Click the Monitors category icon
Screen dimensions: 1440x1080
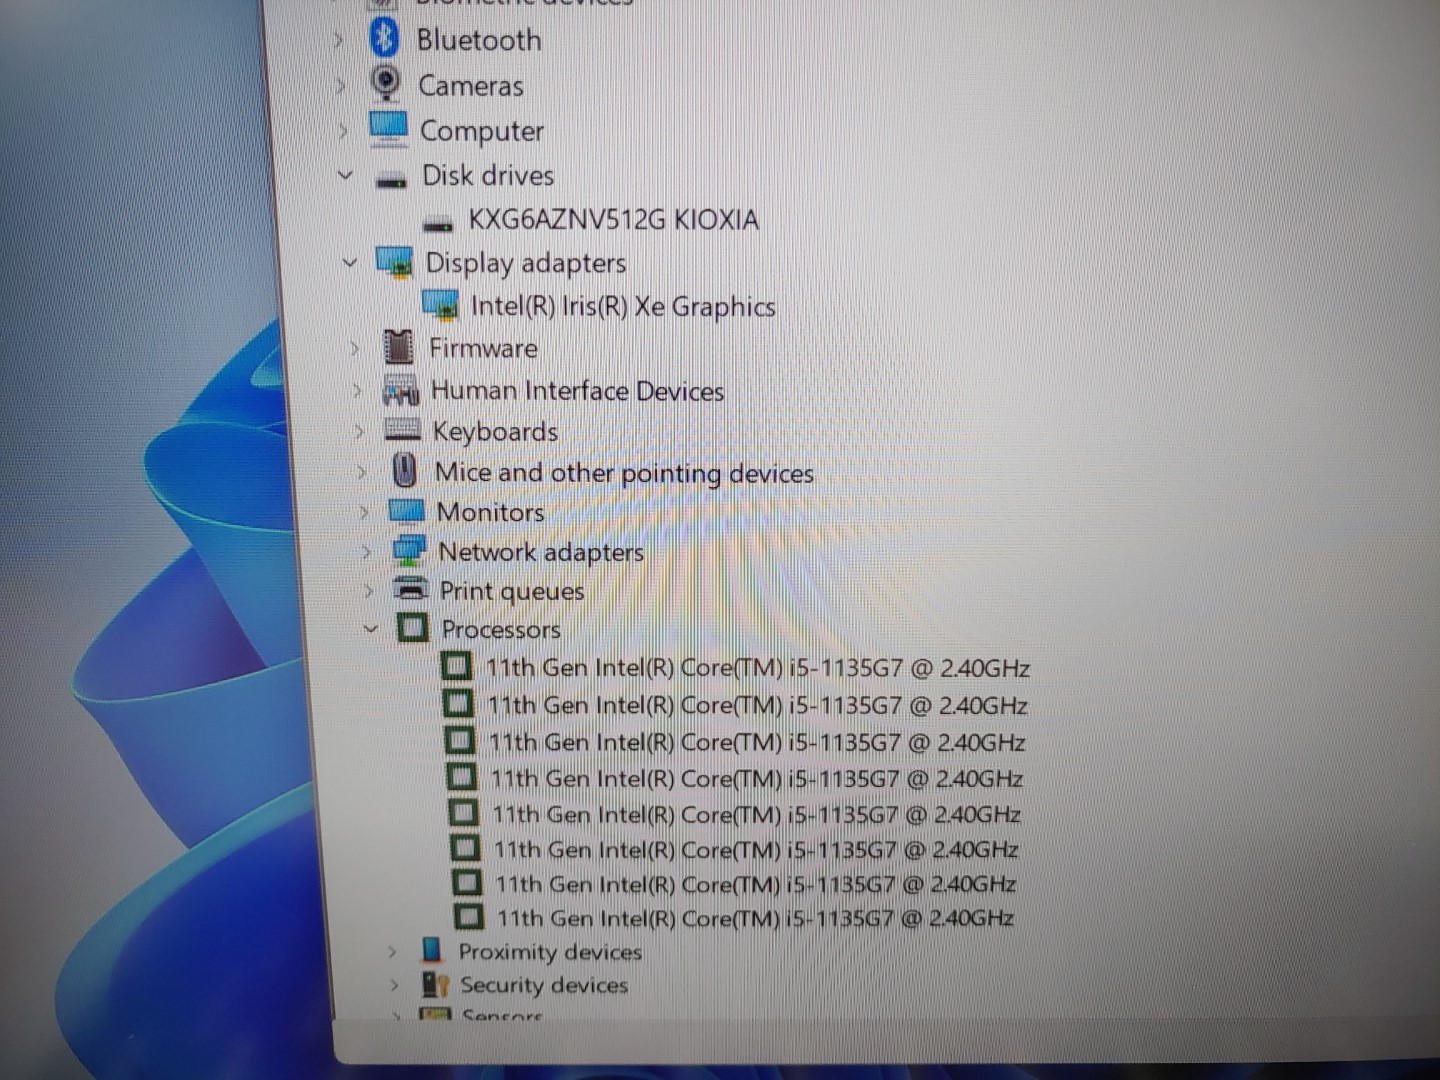pyautogui.click(x=406, y=511)
